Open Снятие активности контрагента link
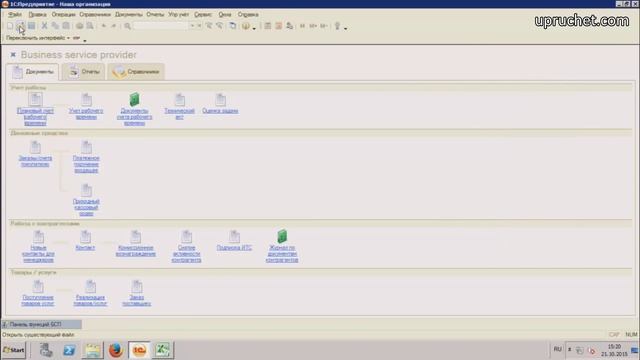640x360 pixels. click(x=186, y=254)
